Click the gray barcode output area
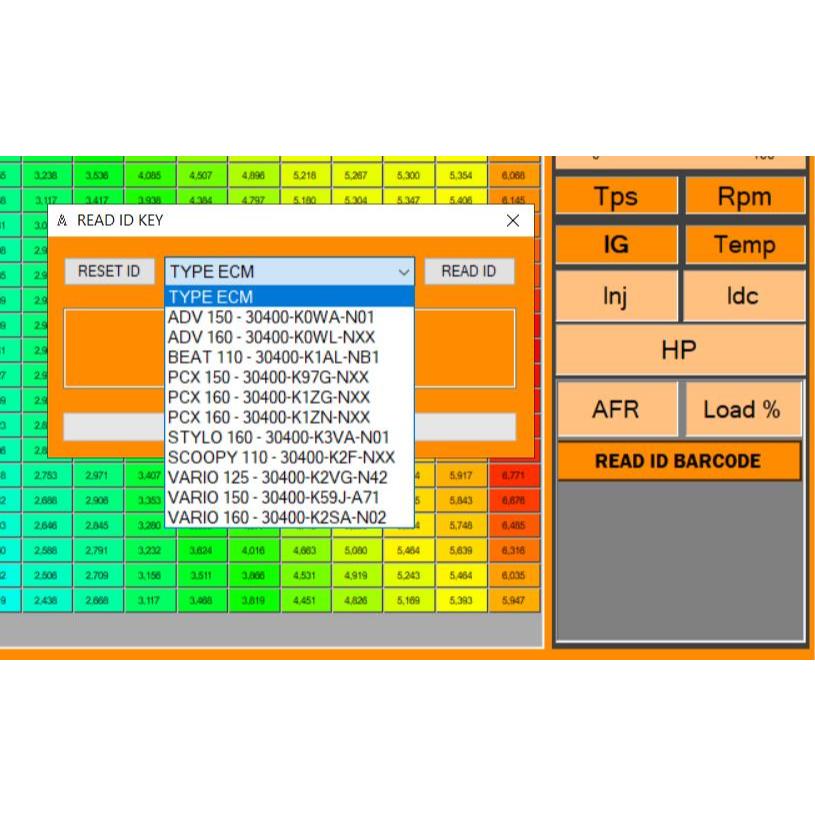 pos(680,560)
